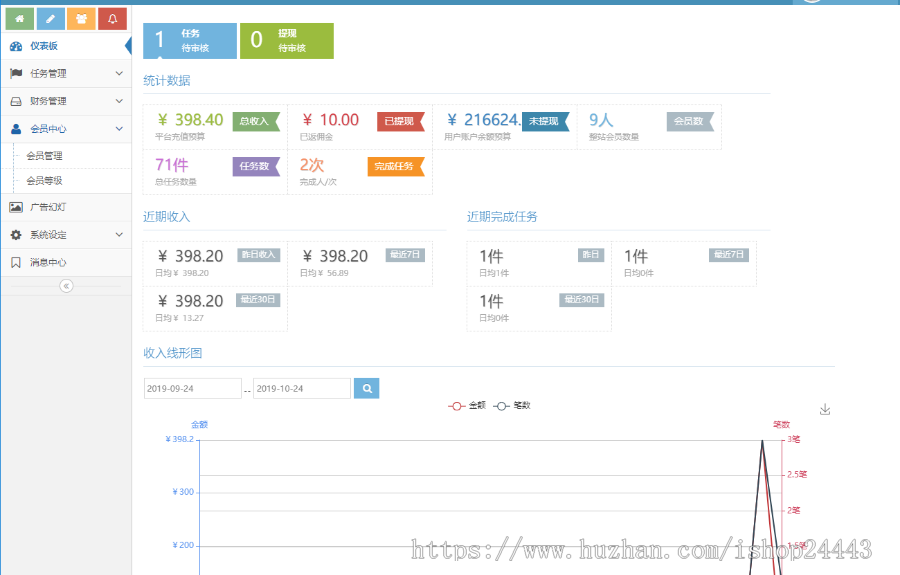Click the 昨日 badge in 近期完成任务
This screenshot has height=575, width=900.
[x=591, y=255]
